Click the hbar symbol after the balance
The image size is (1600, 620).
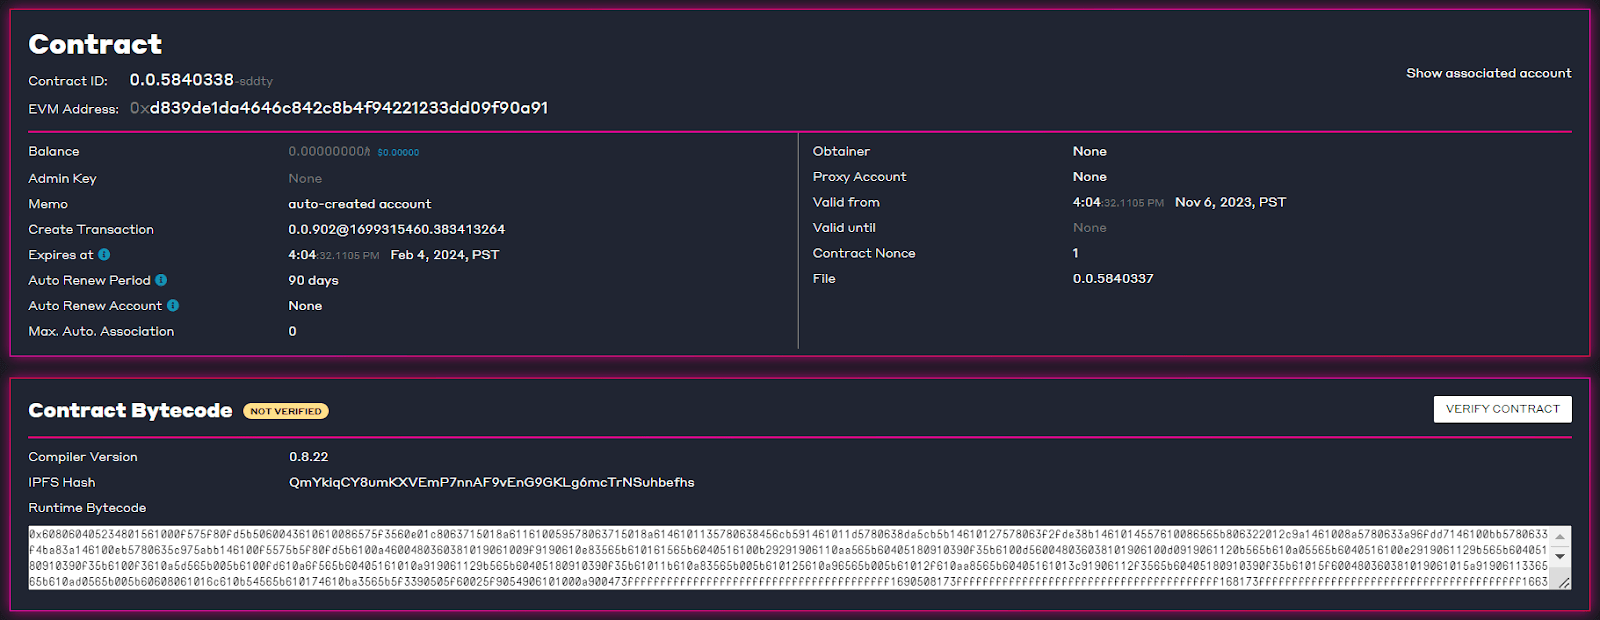coord(367,152)
